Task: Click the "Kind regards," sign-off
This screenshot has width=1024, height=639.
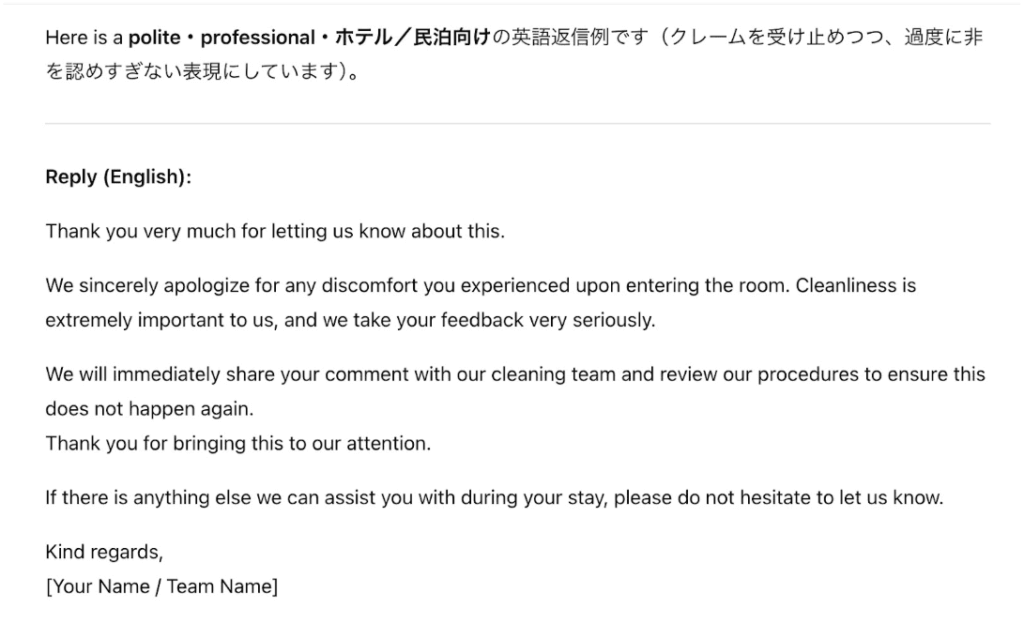Action: point(104,551)
